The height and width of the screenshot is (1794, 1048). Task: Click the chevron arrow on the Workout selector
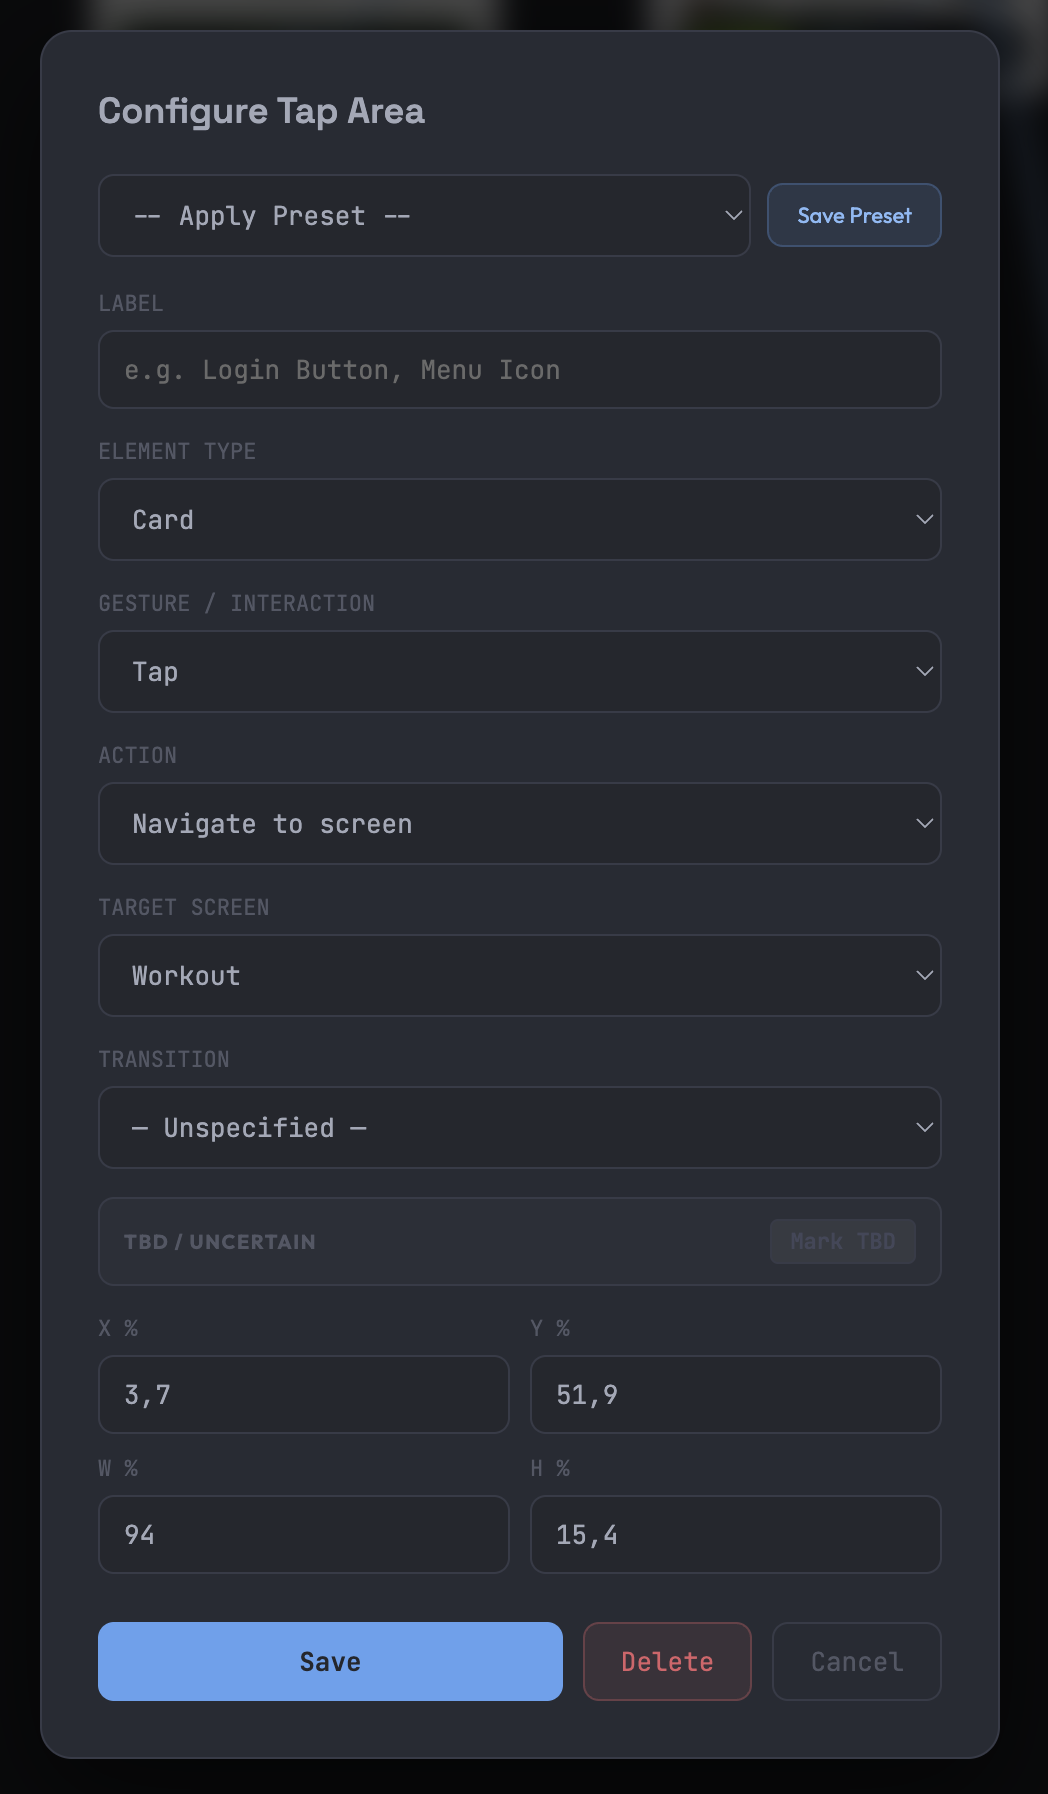924,976
